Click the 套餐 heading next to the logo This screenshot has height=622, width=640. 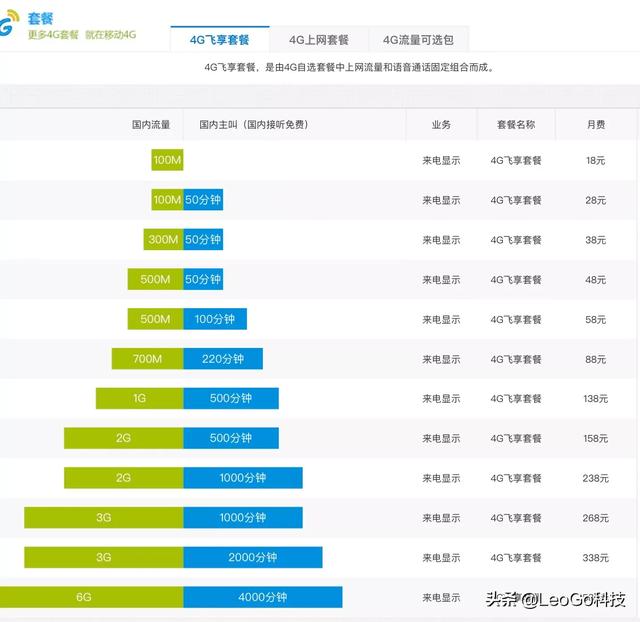[x=40, y=18]
